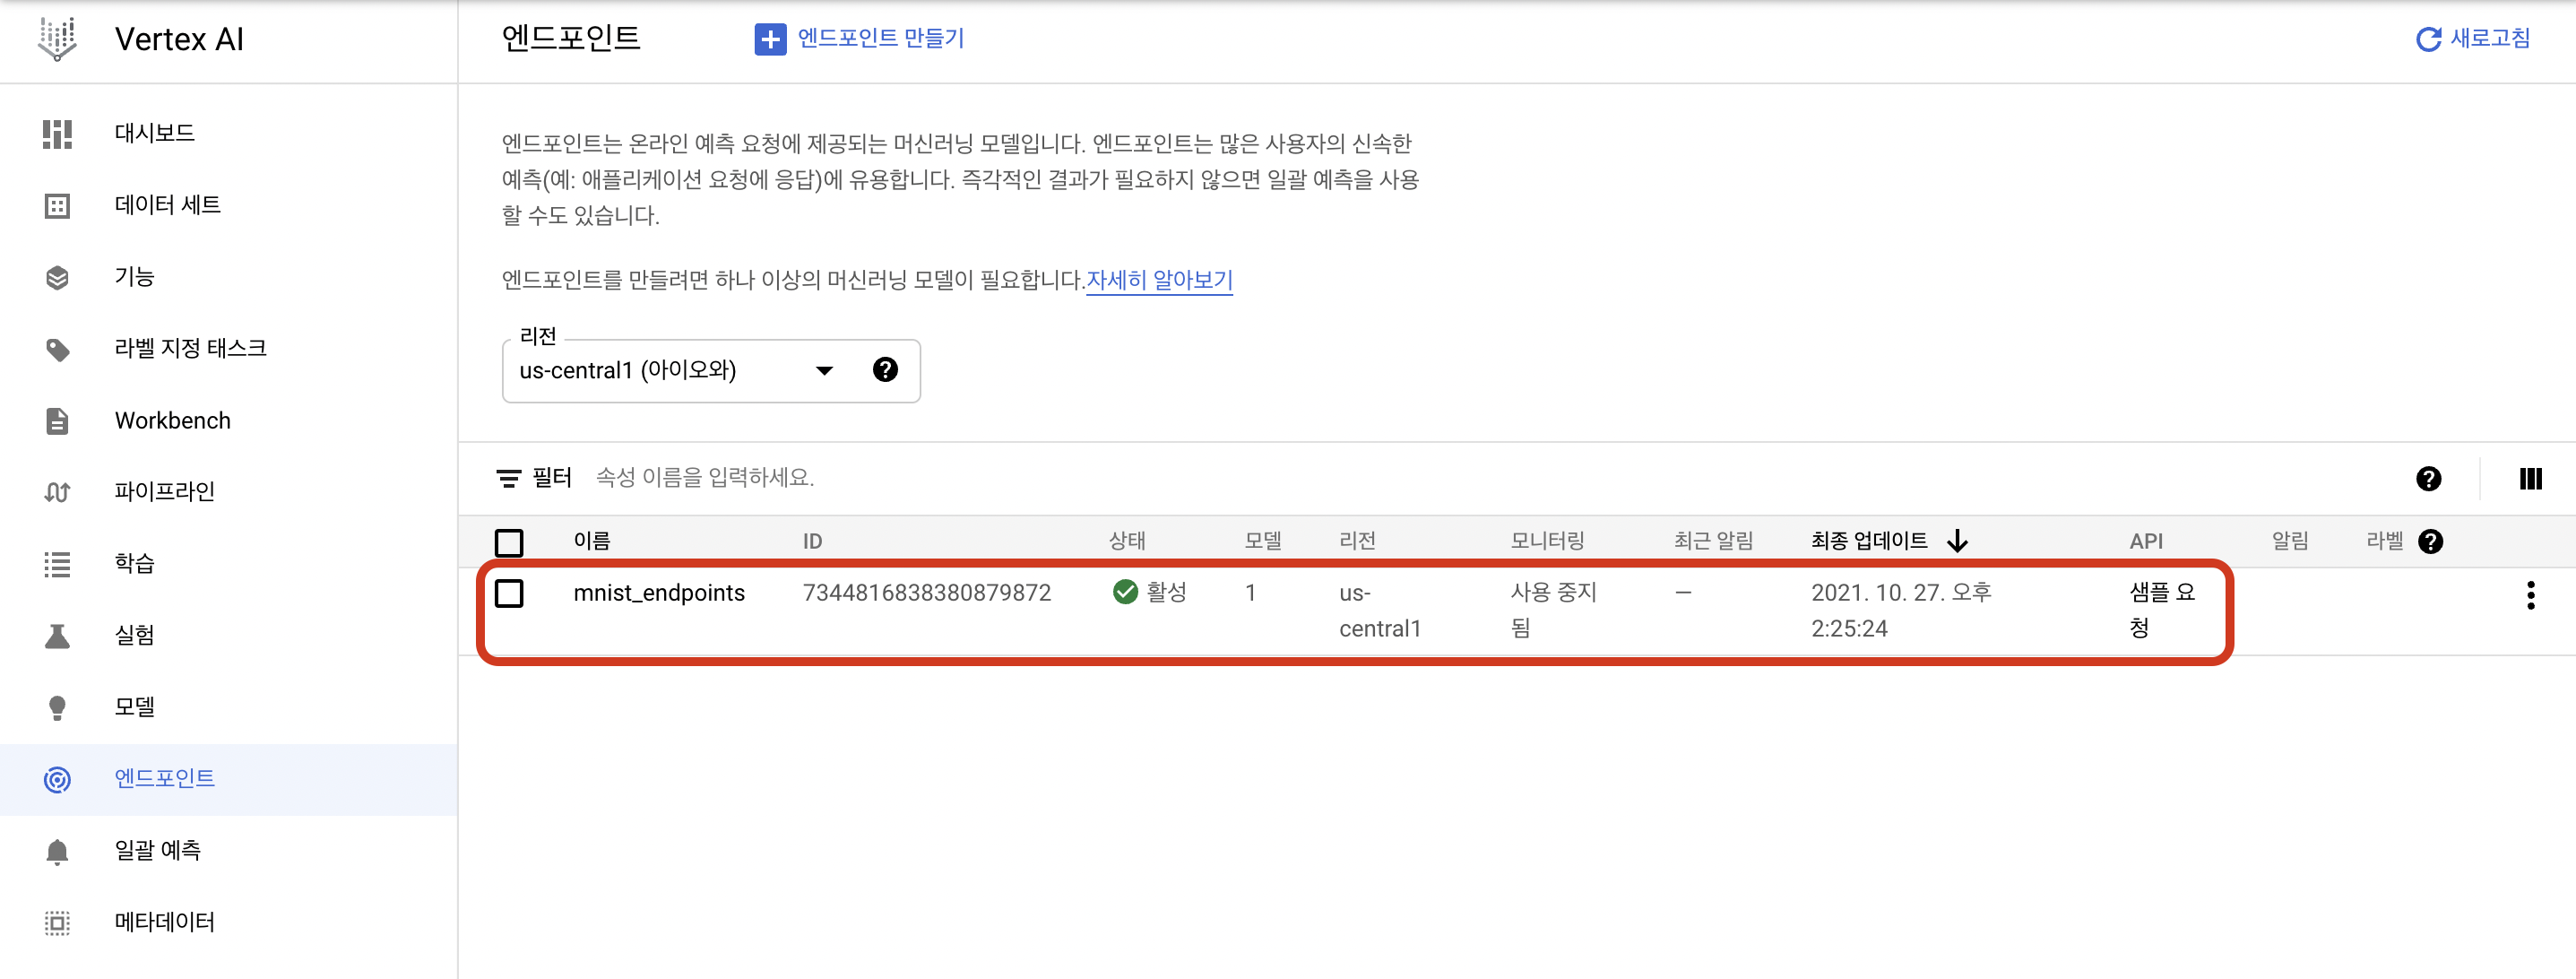The width and height of the screenshot is (2576, 979).
Task: Click the 이름 column header
Action: click(592, 541)
